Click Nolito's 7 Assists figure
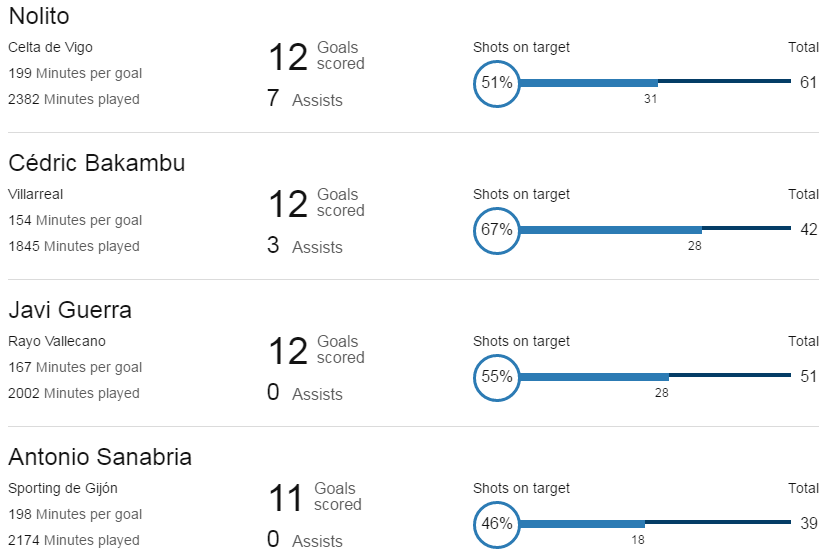 point(305,98)
